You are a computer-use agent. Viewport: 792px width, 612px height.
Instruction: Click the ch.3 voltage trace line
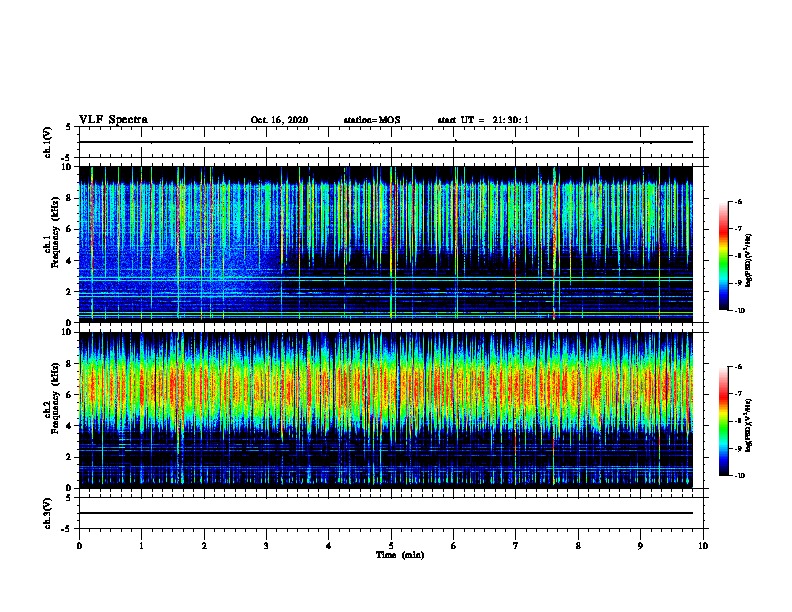click(385, 513)
